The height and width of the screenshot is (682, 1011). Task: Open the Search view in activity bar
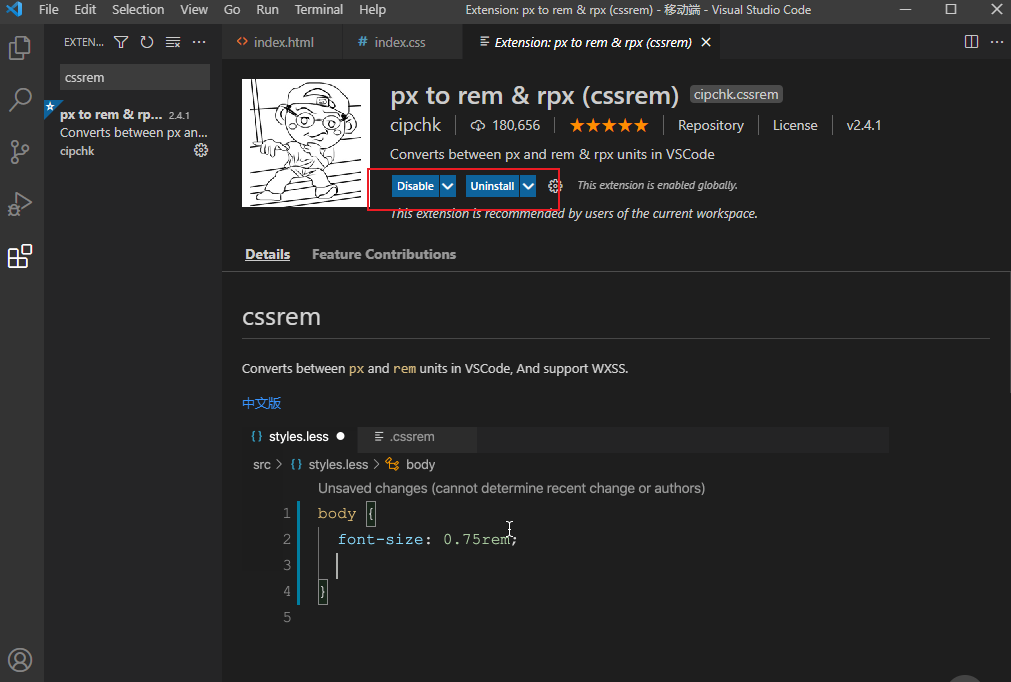[x=20, y=100]
